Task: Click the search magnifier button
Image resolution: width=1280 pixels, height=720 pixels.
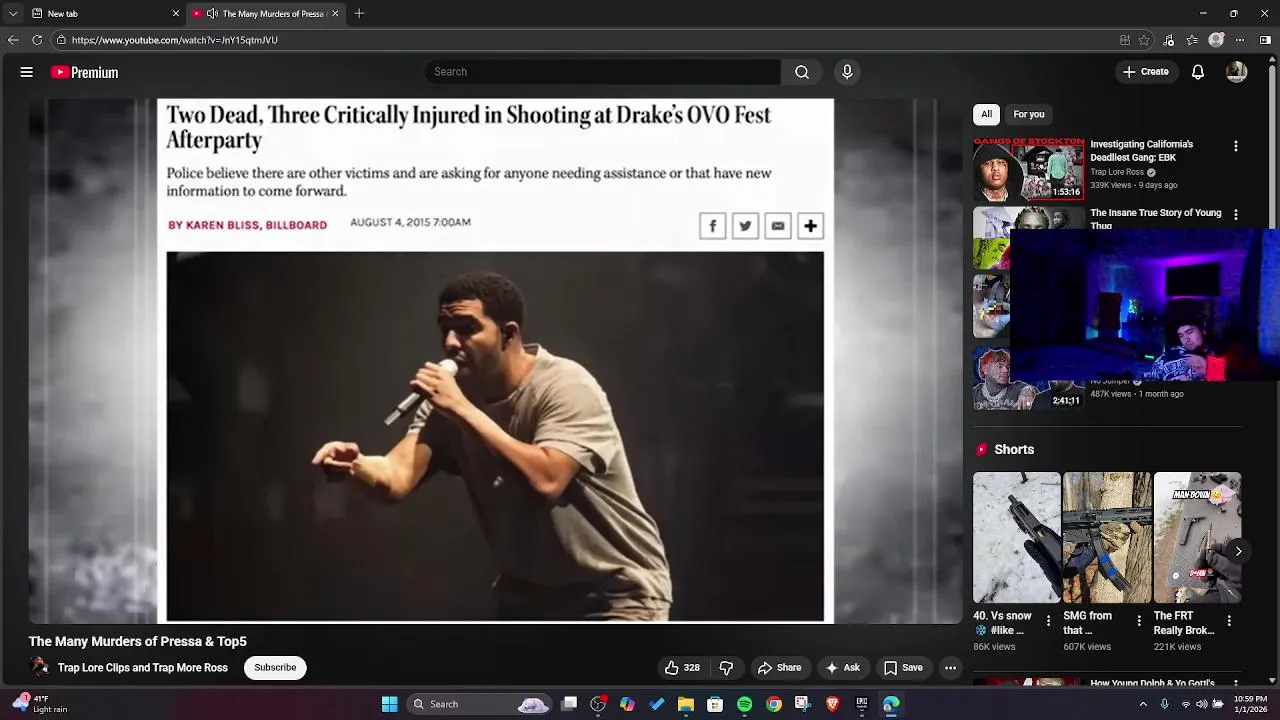Action: click(802, 72)
